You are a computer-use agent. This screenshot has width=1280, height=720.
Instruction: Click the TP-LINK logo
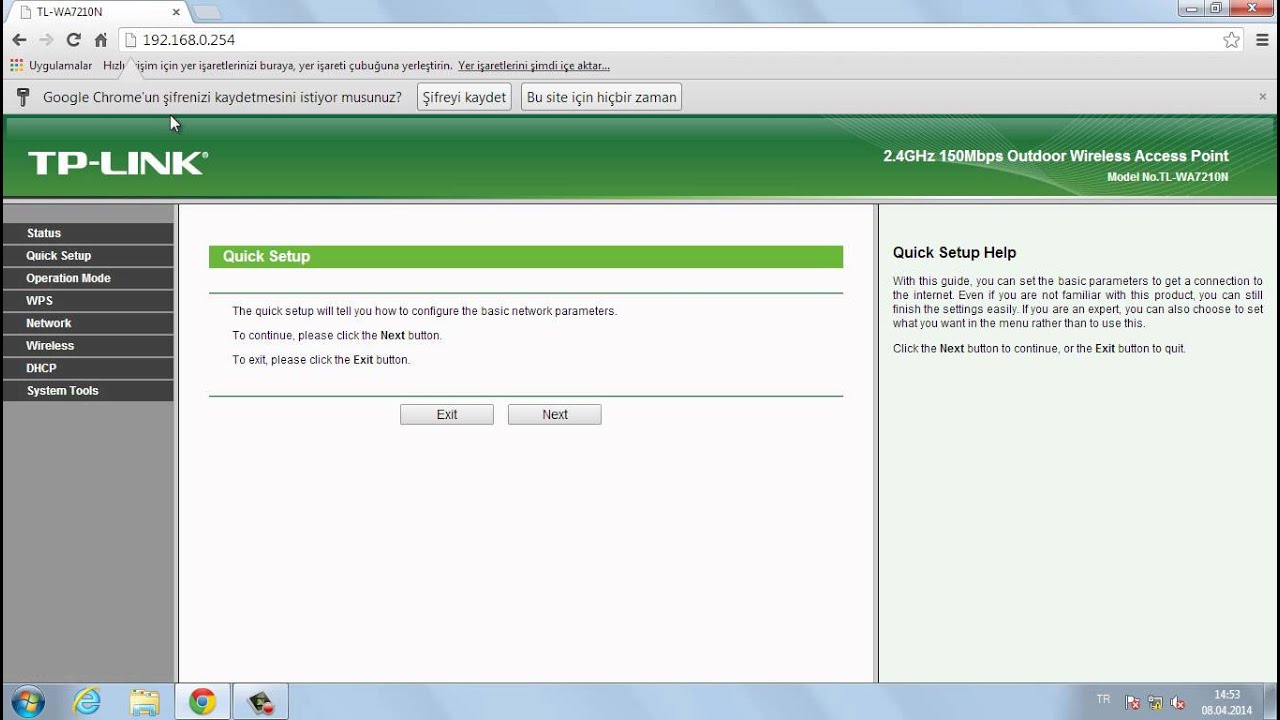click(x=118, y=163)
